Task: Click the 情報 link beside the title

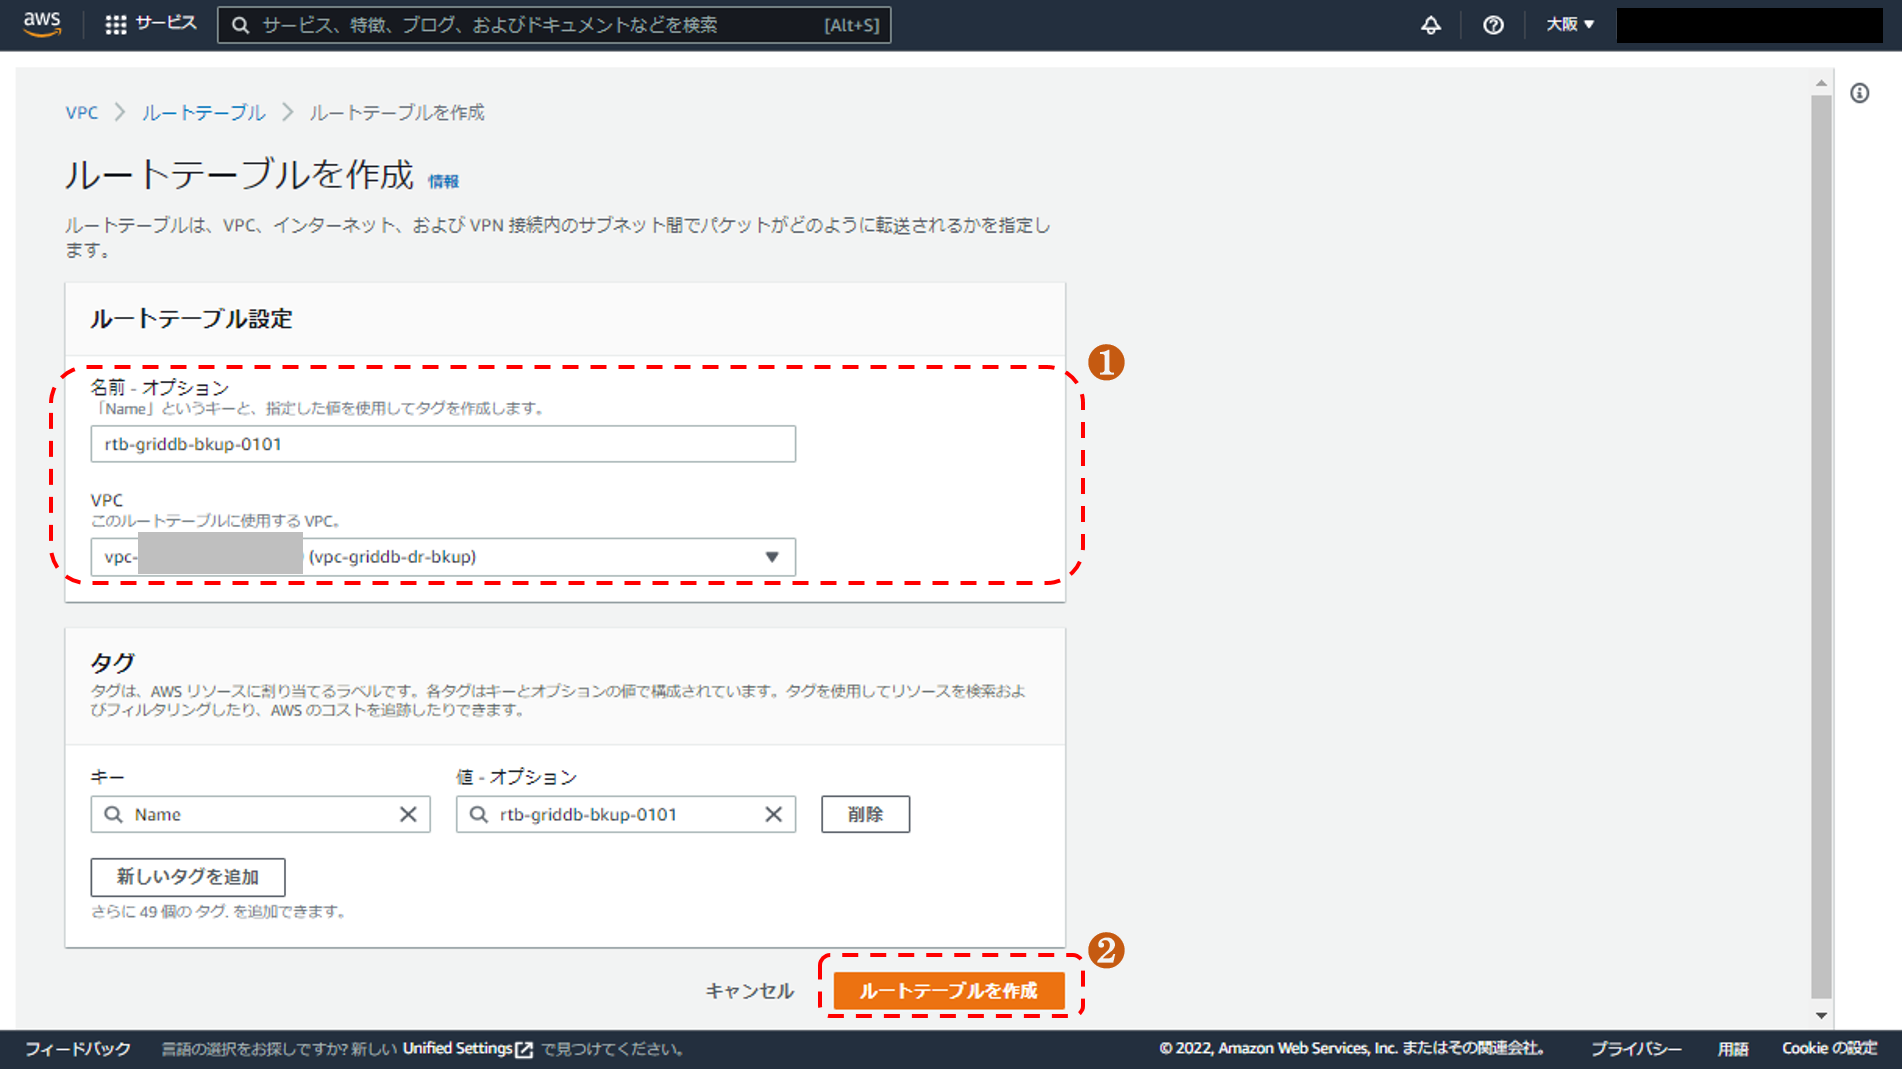Action: click(x=443, y=181)
